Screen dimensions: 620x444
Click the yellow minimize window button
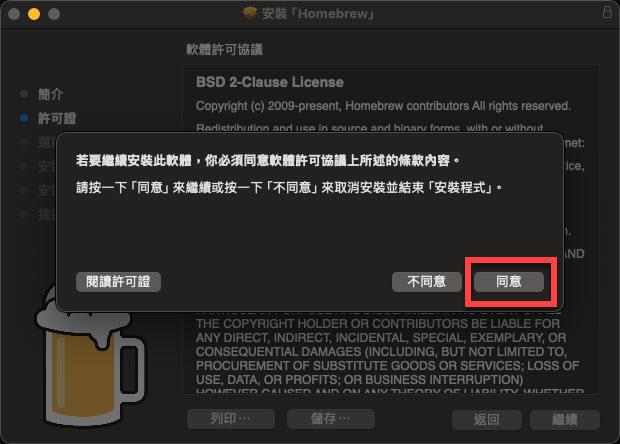tap(34, 14)
